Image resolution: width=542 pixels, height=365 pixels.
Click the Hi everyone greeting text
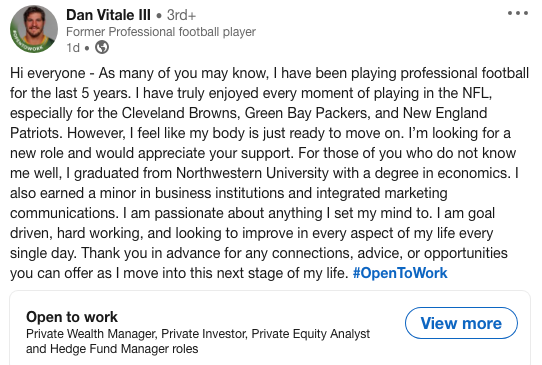click(48, 73)
